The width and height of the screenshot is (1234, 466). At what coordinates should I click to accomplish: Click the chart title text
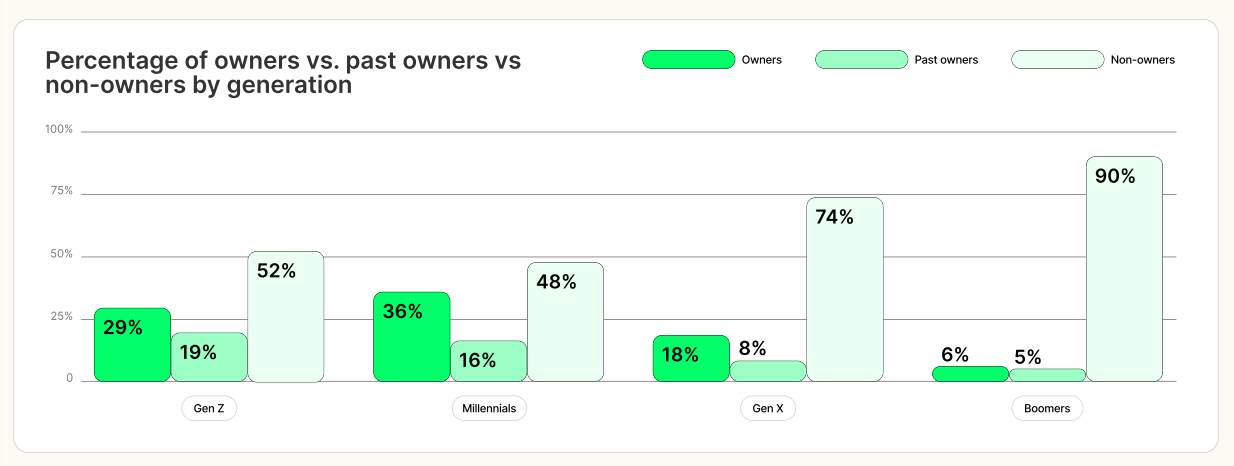point(283,72)
